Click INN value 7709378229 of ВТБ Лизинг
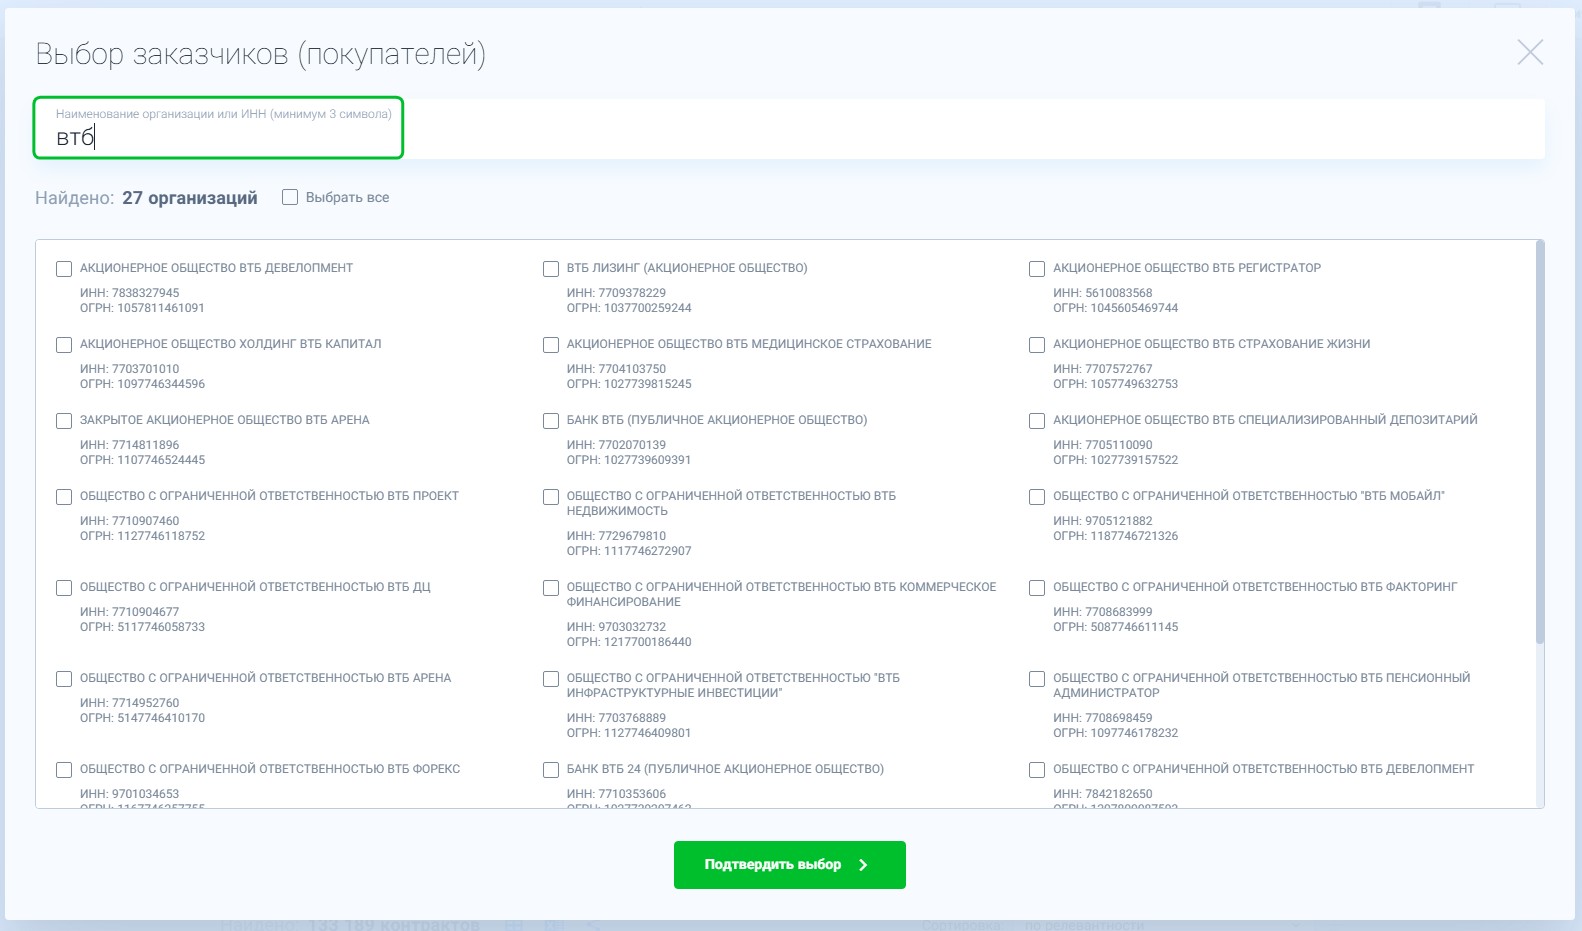This screenshot has width=1582, height=931. click(632, 293)
